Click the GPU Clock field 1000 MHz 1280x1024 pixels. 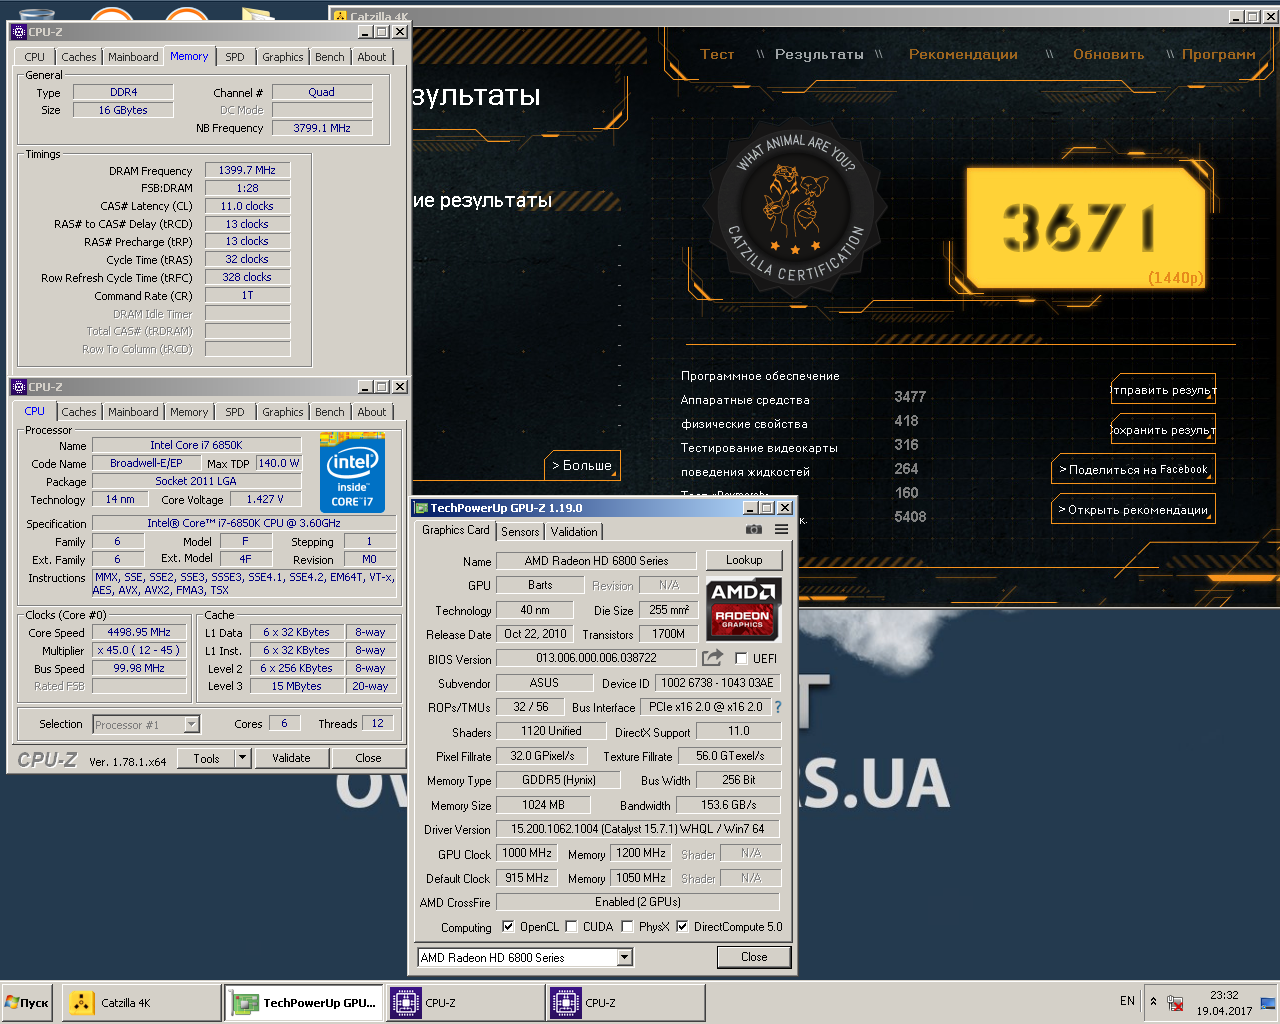coord(527,853)
